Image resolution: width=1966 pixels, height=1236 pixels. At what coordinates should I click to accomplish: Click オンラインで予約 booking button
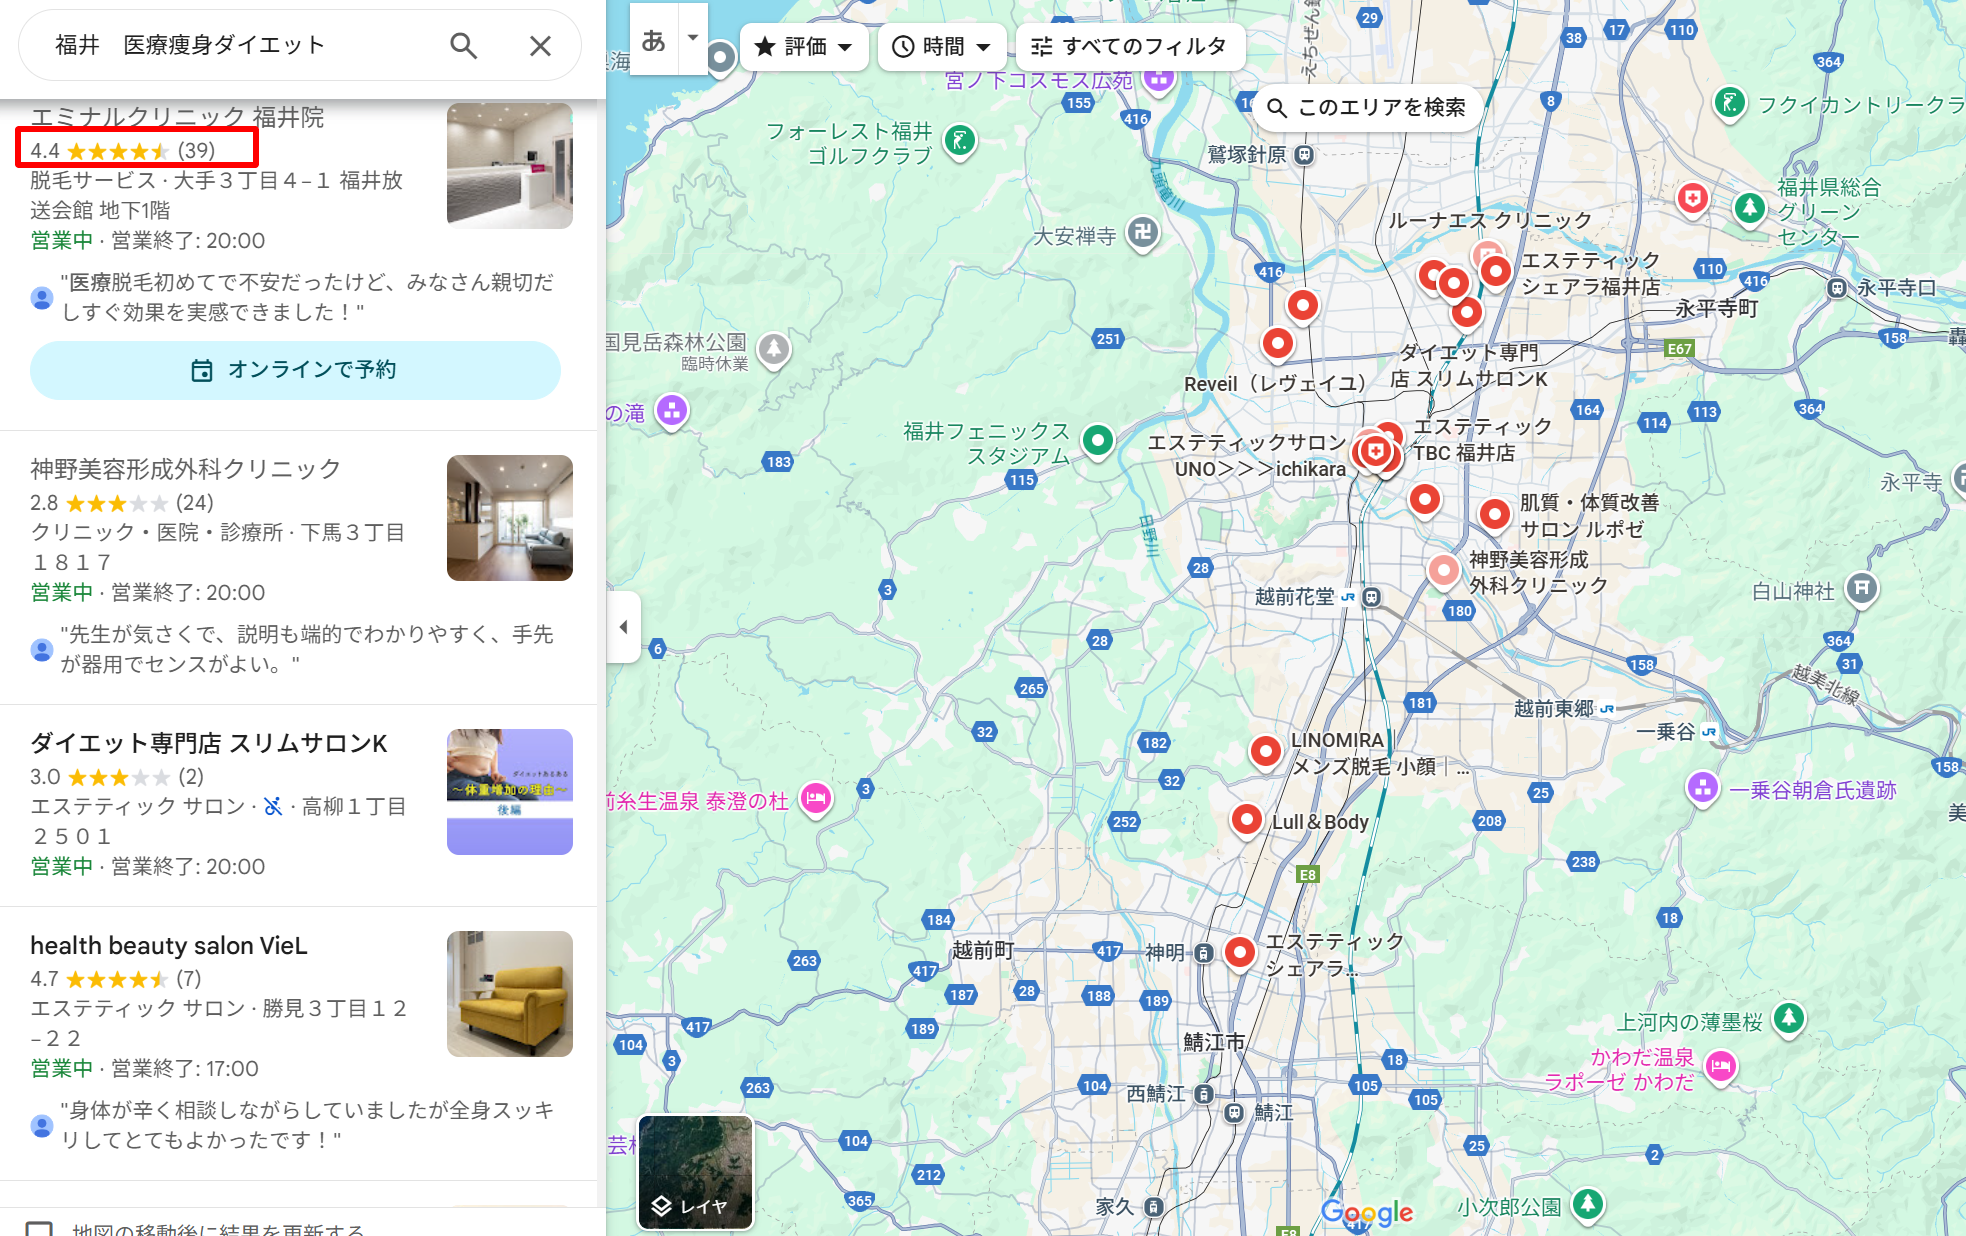[295, 370]
